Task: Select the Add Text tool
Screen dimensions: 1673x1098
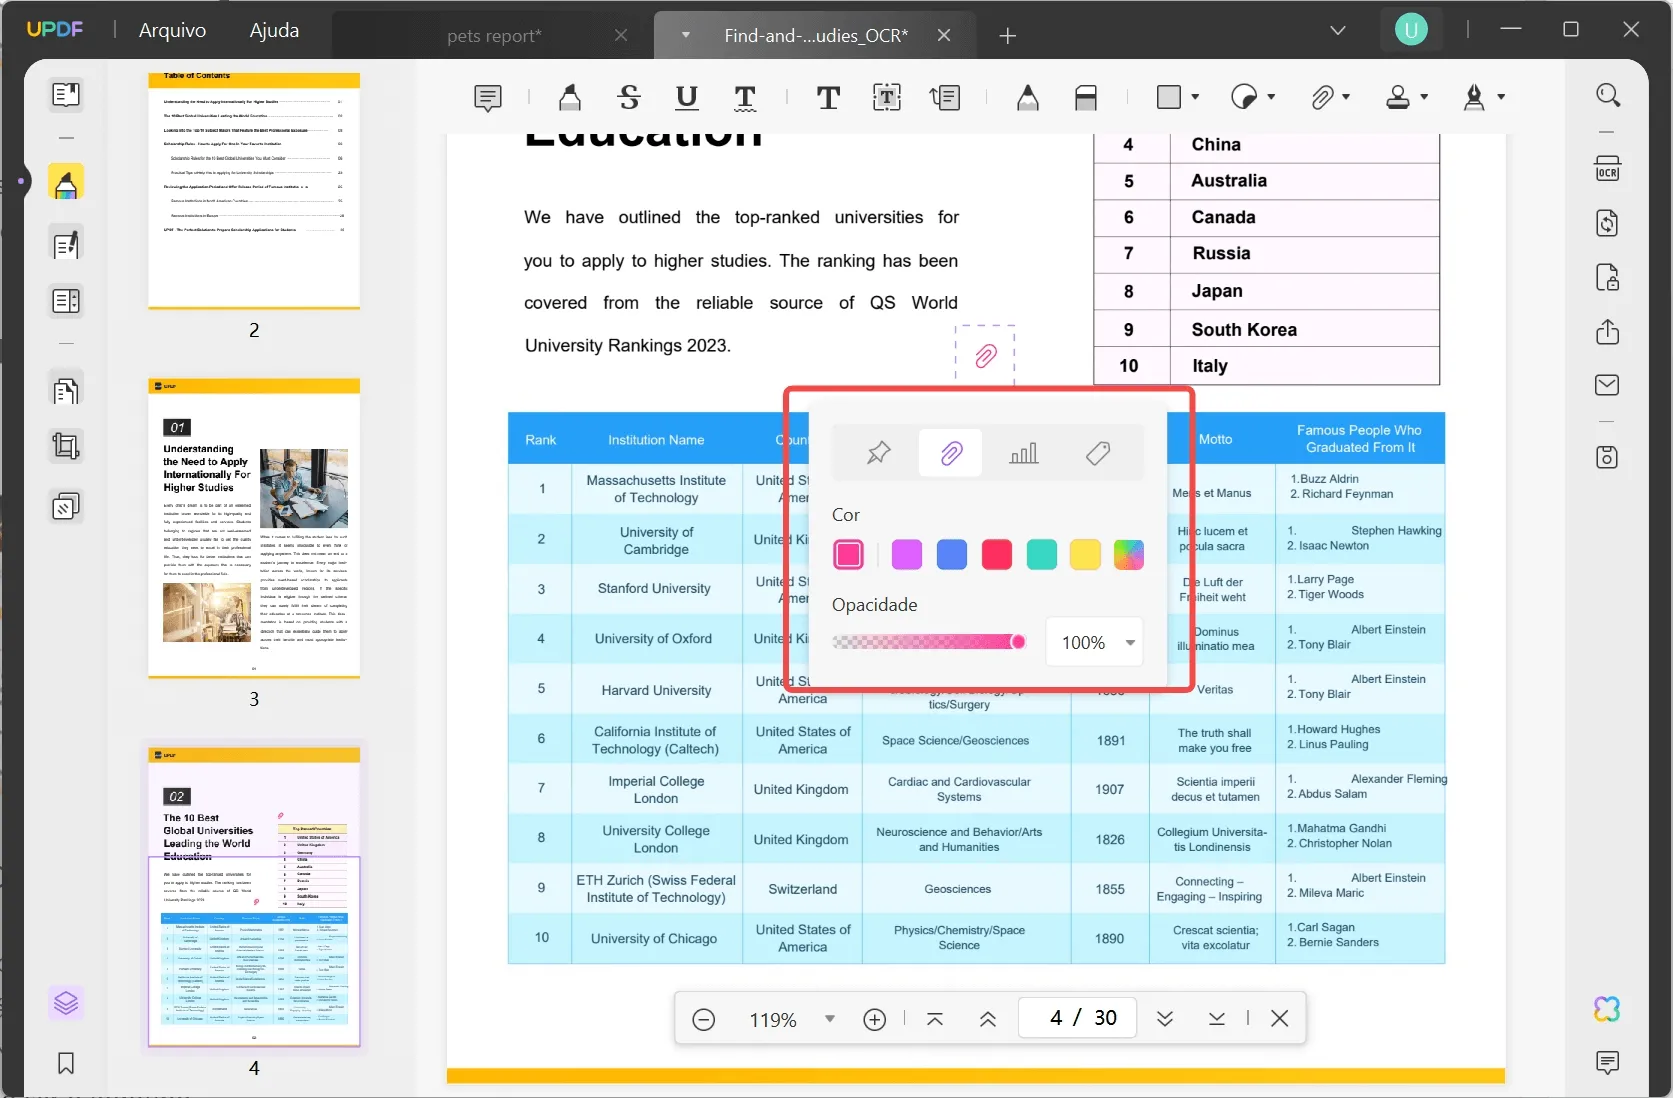Action: point(828,98)
